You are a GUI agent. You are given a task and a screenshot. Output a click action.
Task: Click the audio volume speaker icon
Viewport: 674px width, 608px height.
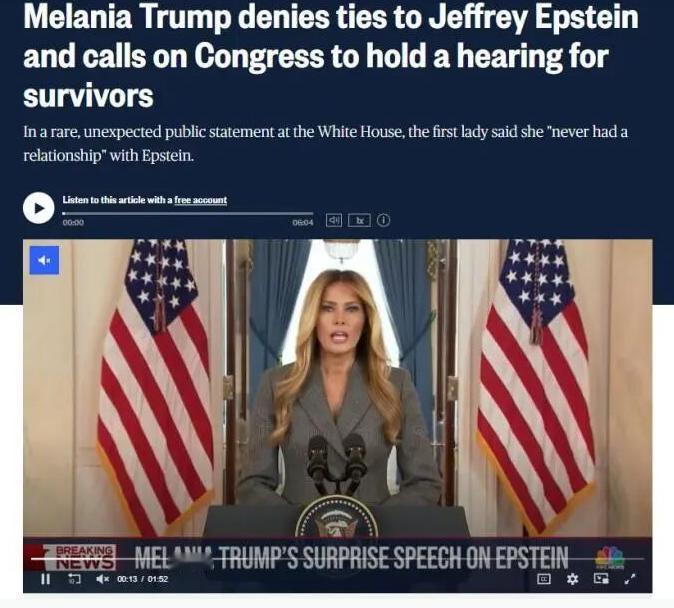coord(334,220)
